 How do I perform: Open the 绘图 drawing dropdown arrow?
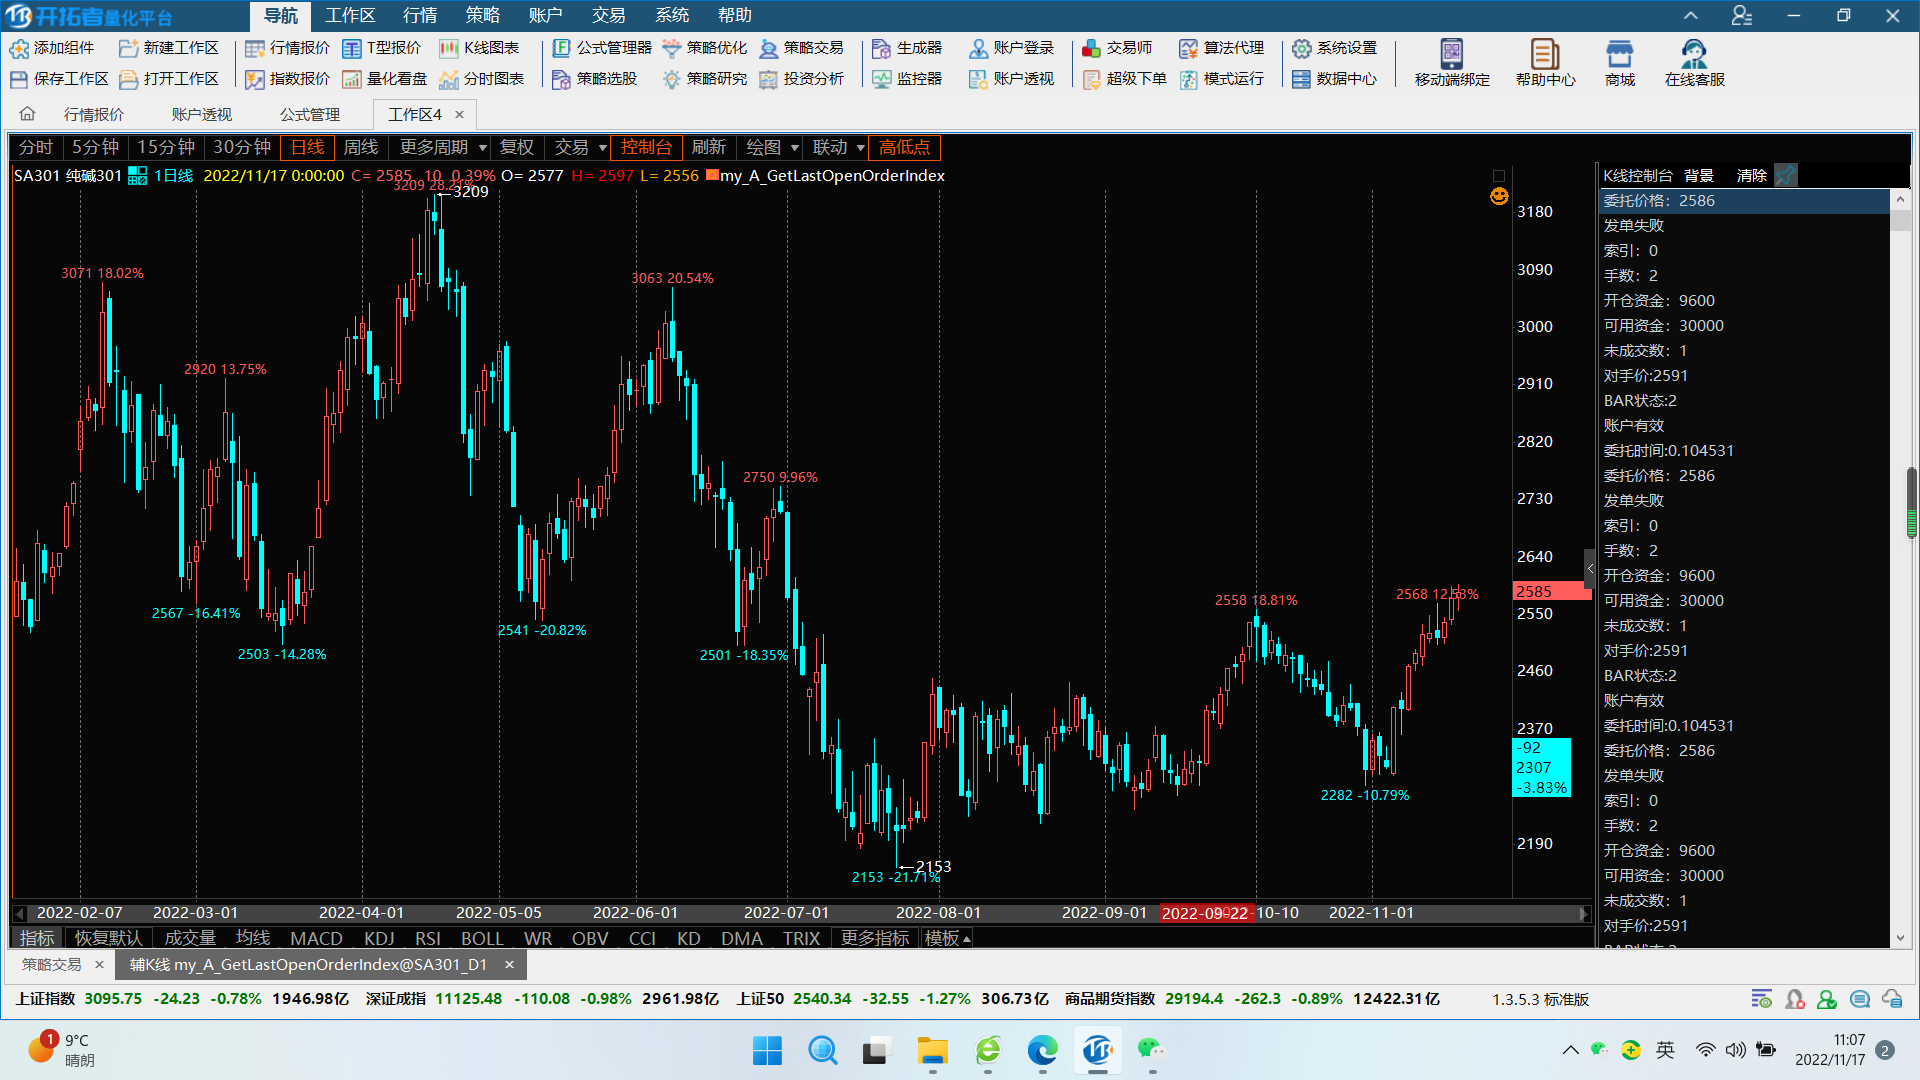click(x=795, y=148)
